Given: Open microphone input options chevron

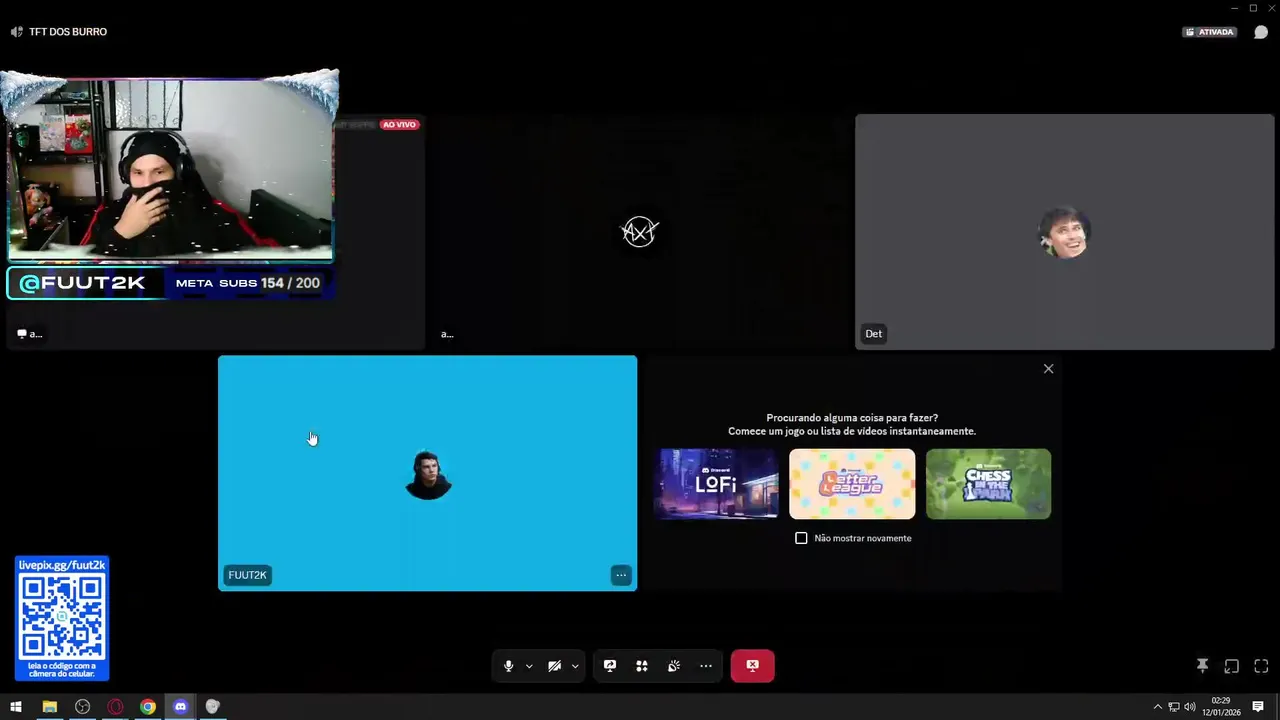Looking at the screenshot, I should click(x=529, y=666).
